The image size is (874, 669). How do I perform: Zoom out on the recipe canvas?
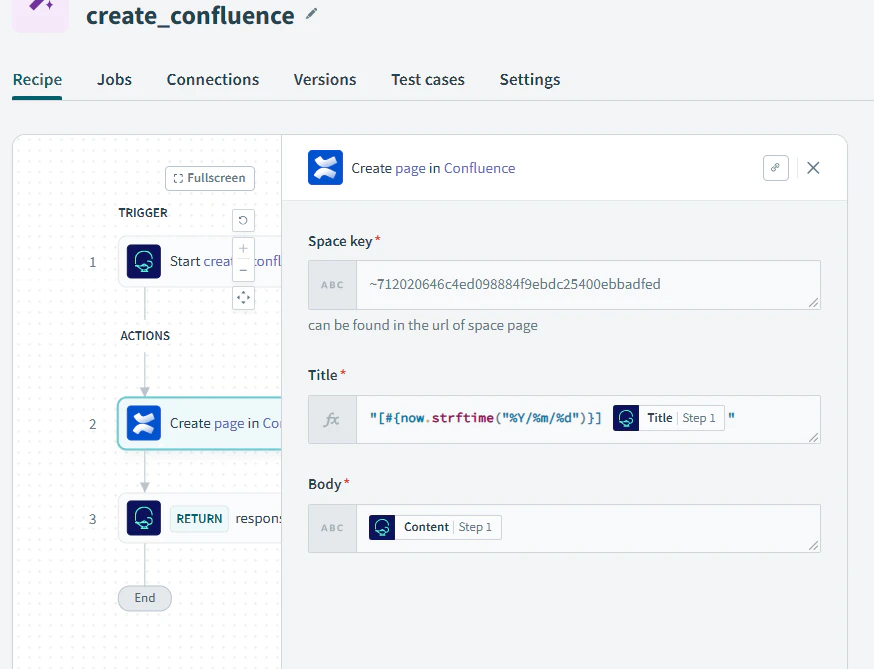243,270
